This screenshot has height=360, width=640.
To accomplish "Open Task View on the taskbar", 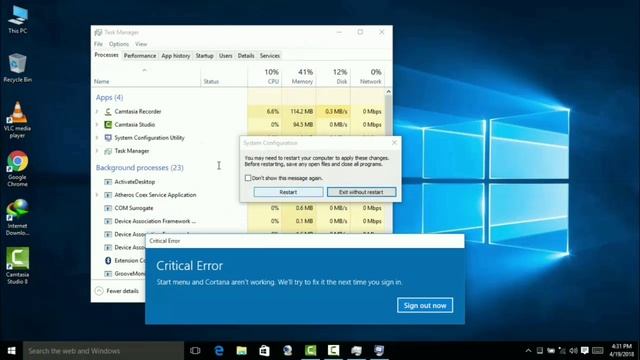I will [195, 351].
